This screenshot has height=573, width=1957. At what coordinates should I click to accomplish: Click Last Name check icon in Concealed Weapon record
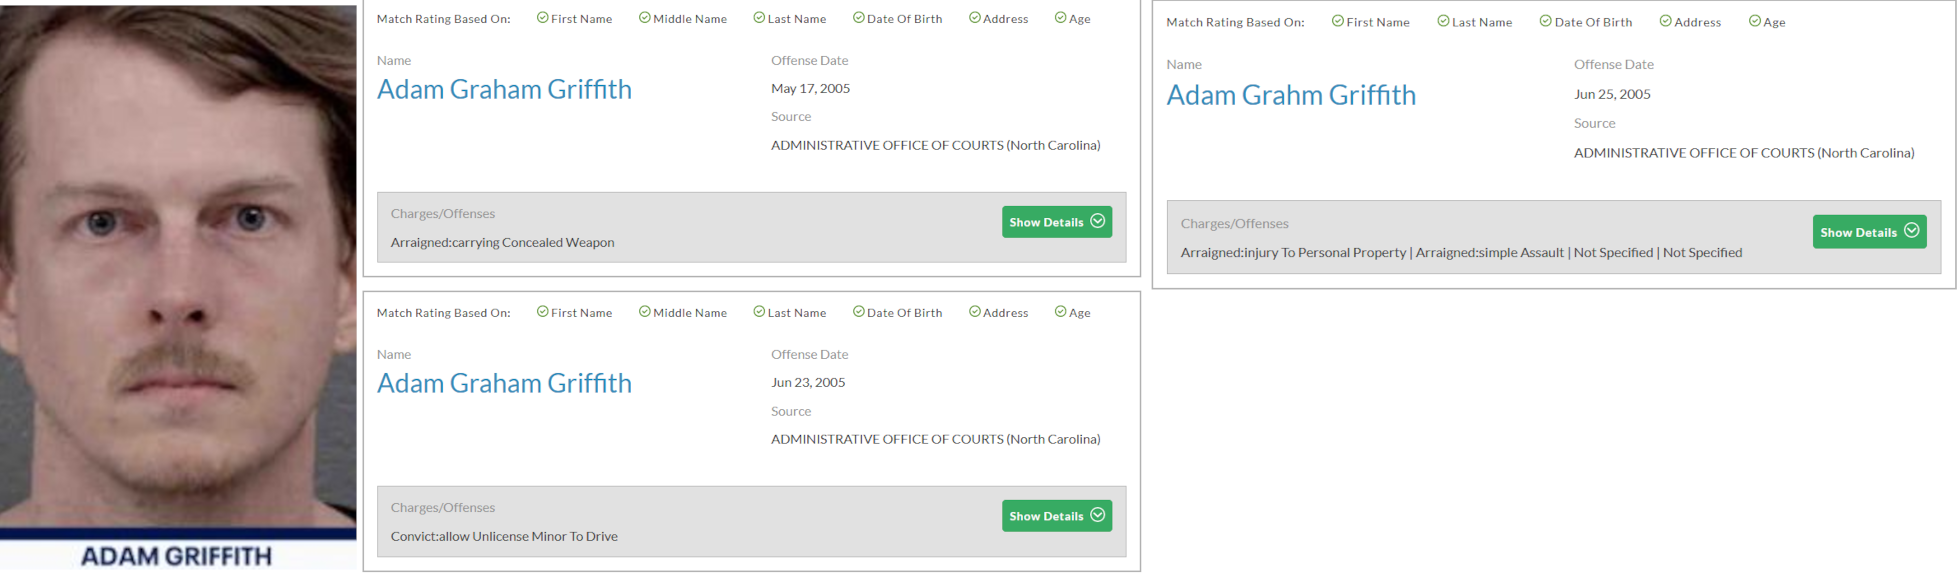[x=759, y=18]
